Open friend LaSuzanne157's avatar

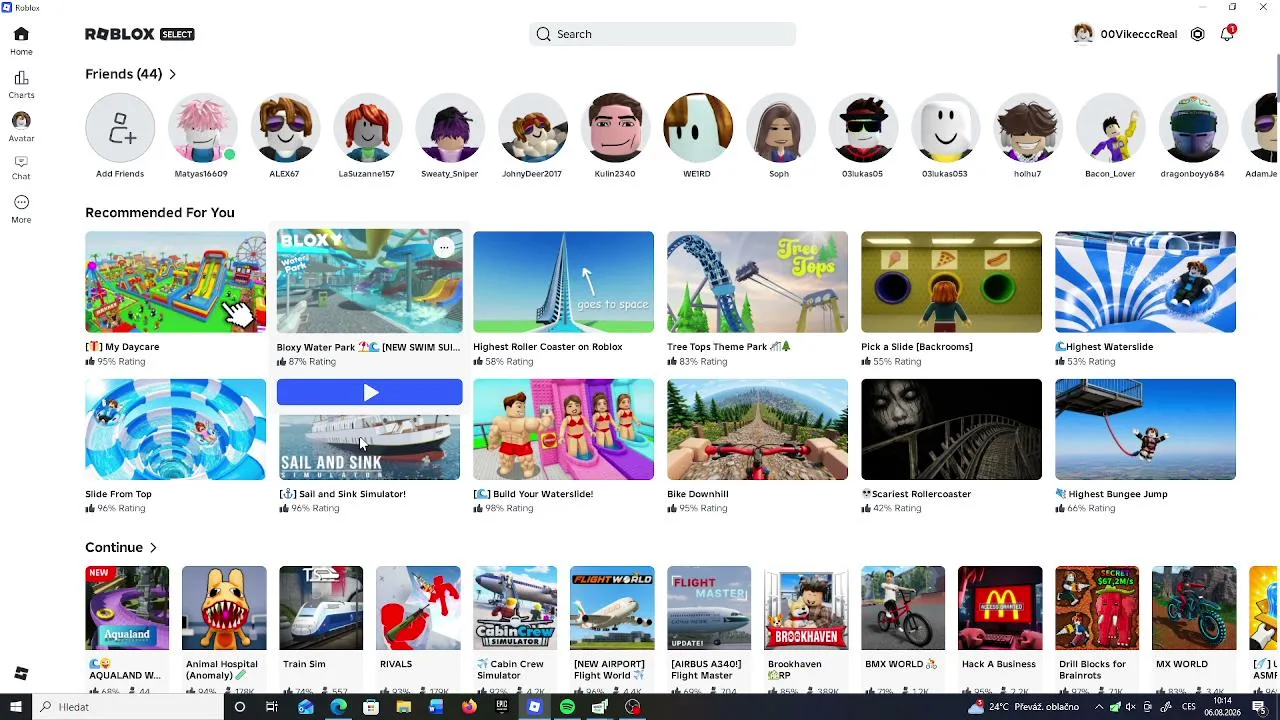[367, 128]
